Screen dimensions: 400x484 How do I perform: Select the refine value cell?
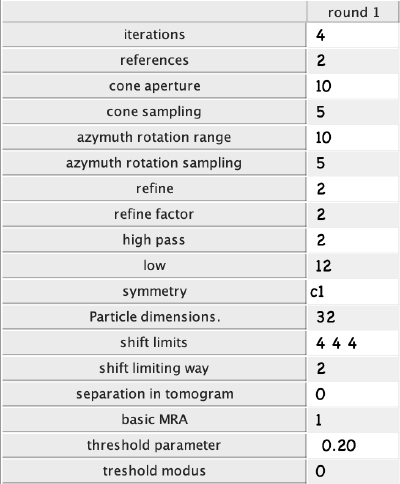pyautogui.click(x=353, y=189)
